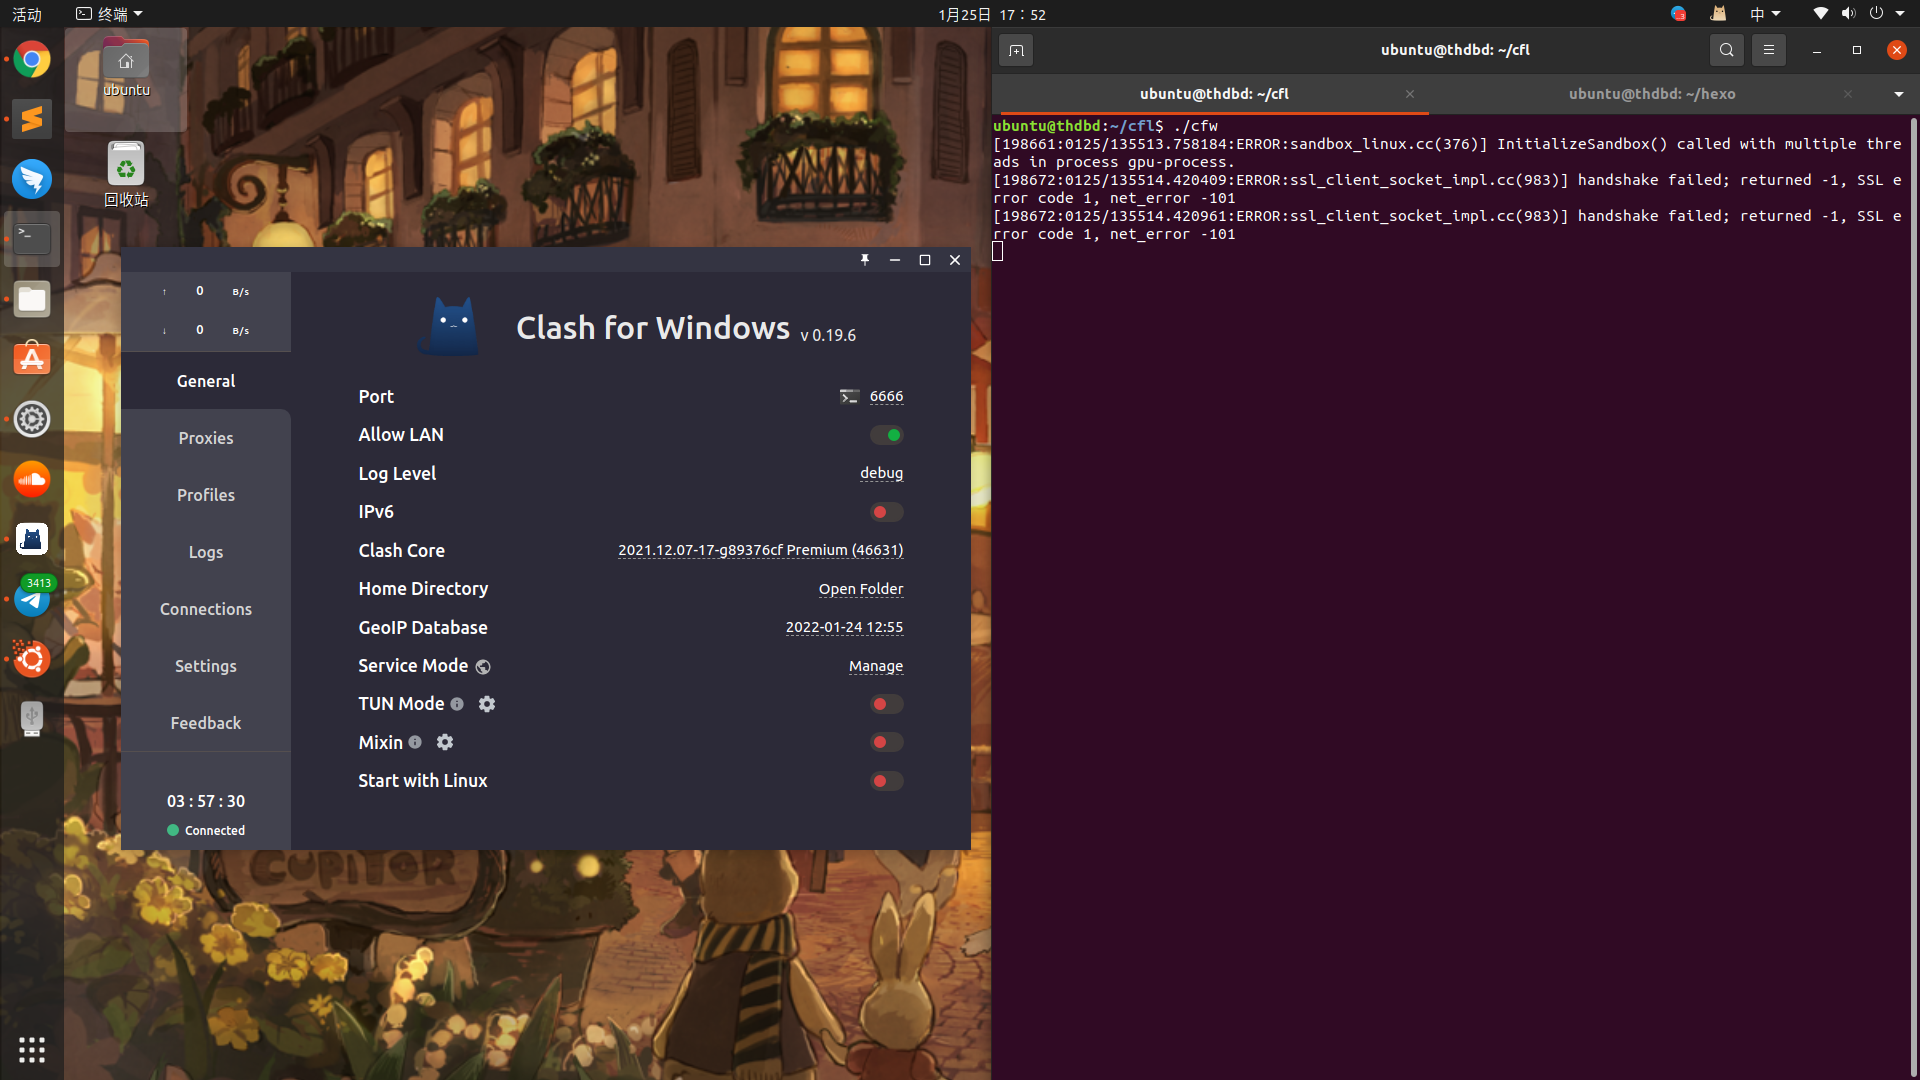
Task: Click the TUN Mode info icon
Action: (x=457, y=704)
